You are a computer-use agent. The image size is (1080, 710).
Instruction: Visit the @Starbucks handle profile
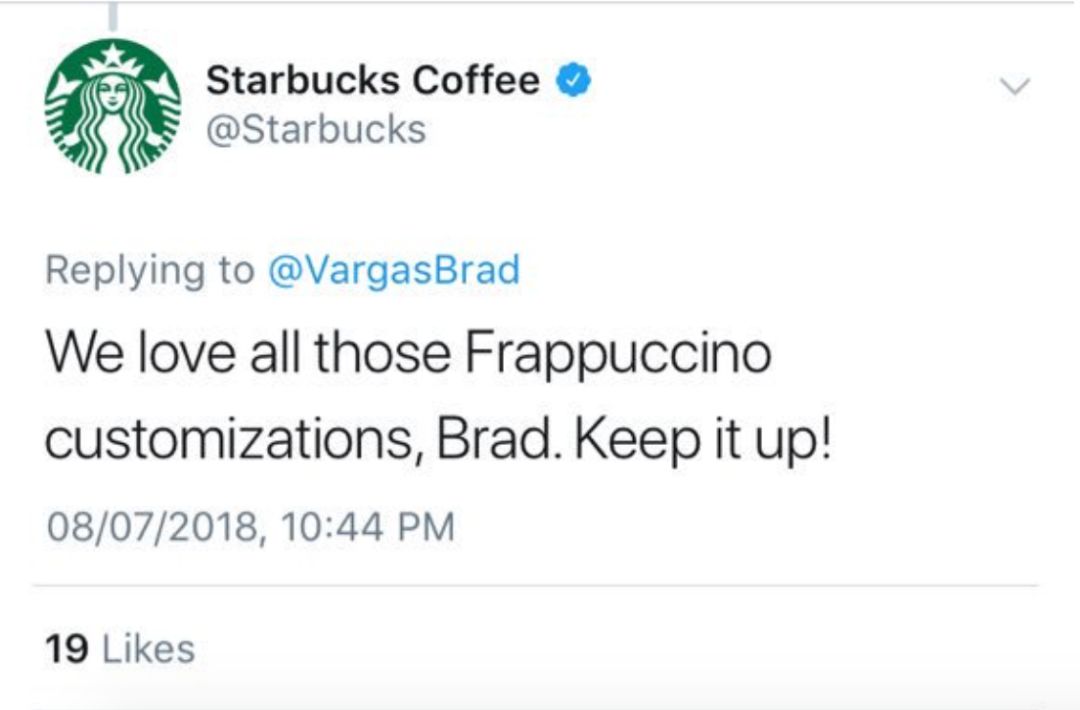click(316, 129)
